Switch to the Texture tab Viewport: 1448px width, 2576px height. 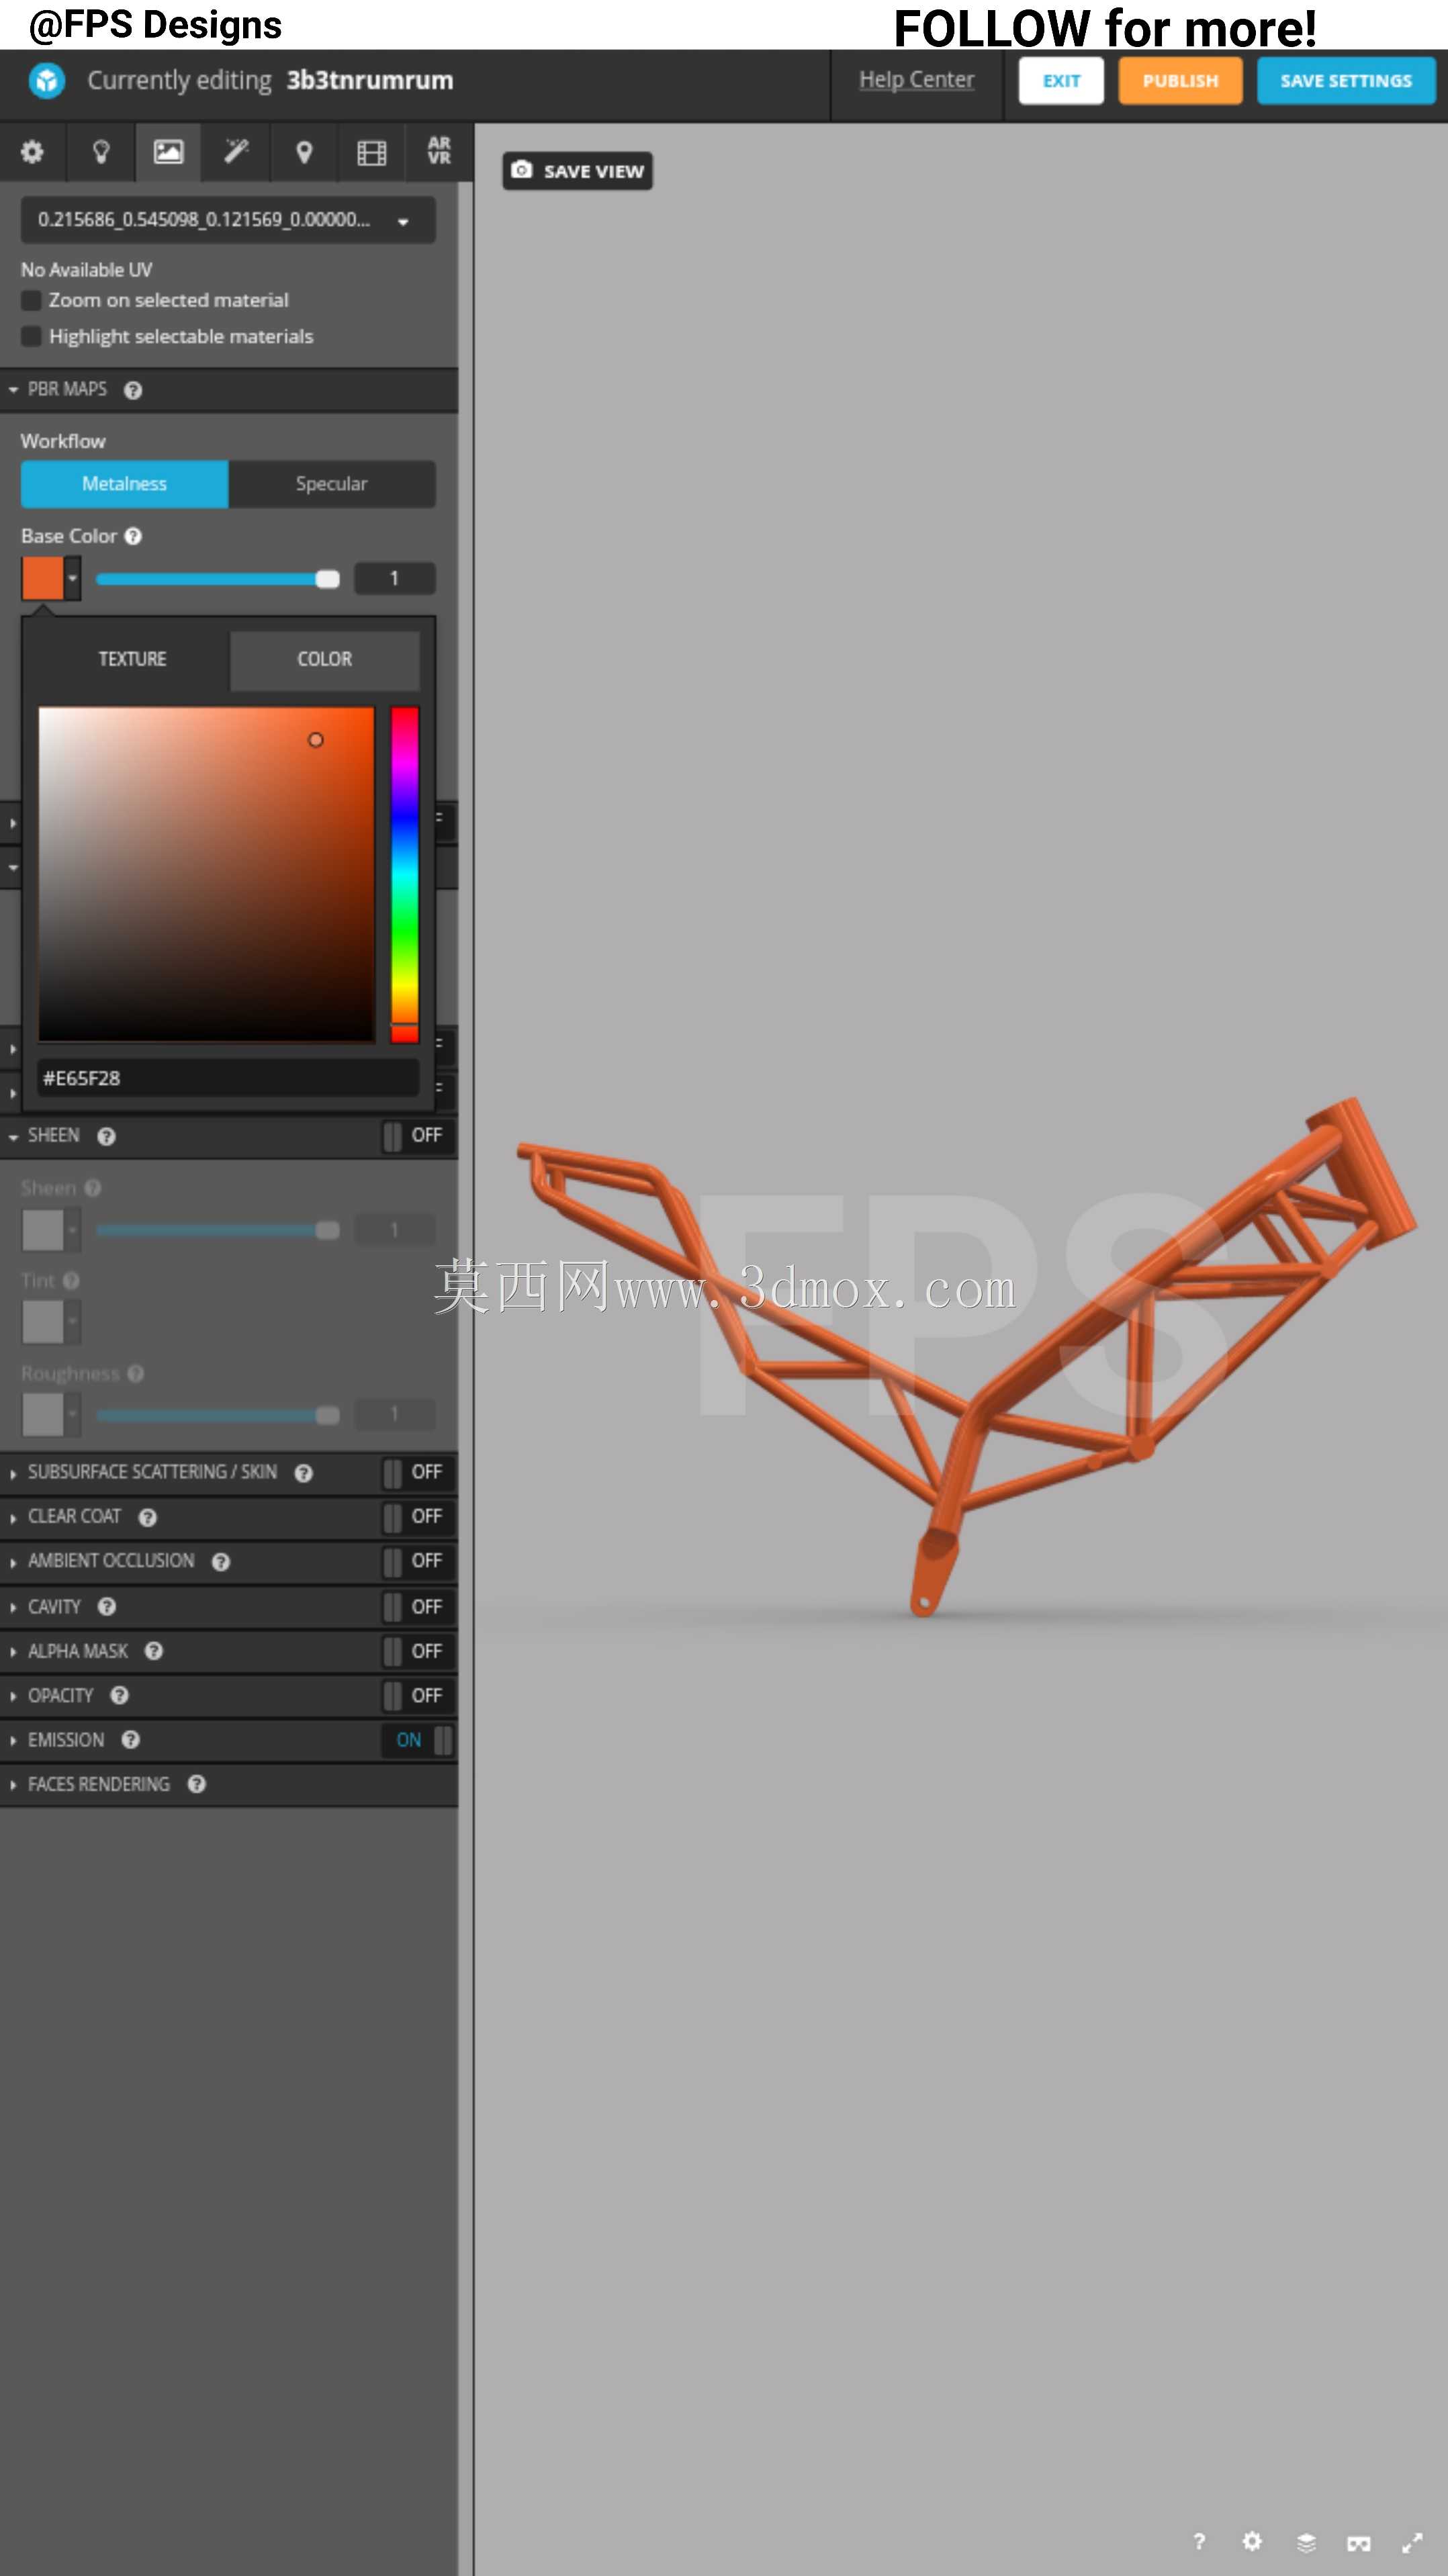(132, 659)
